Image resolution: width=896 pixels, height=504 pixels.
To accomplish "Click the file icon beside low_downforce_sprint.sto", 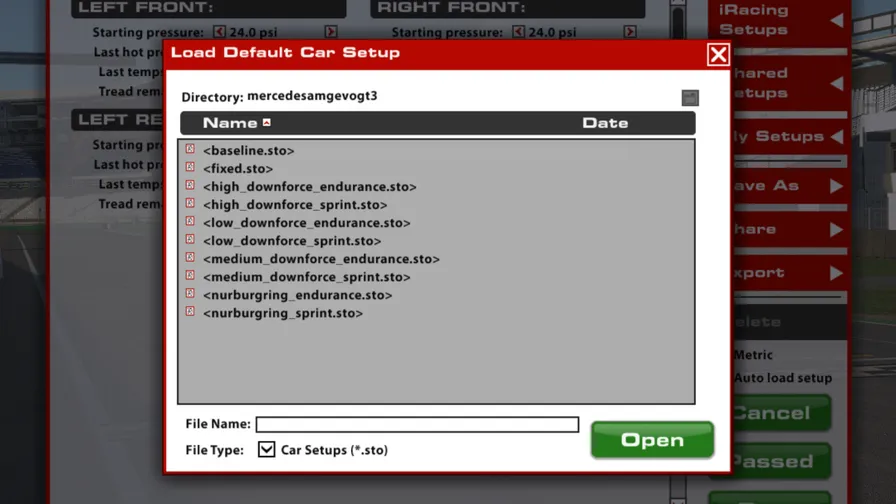I will tap(190, 239).
